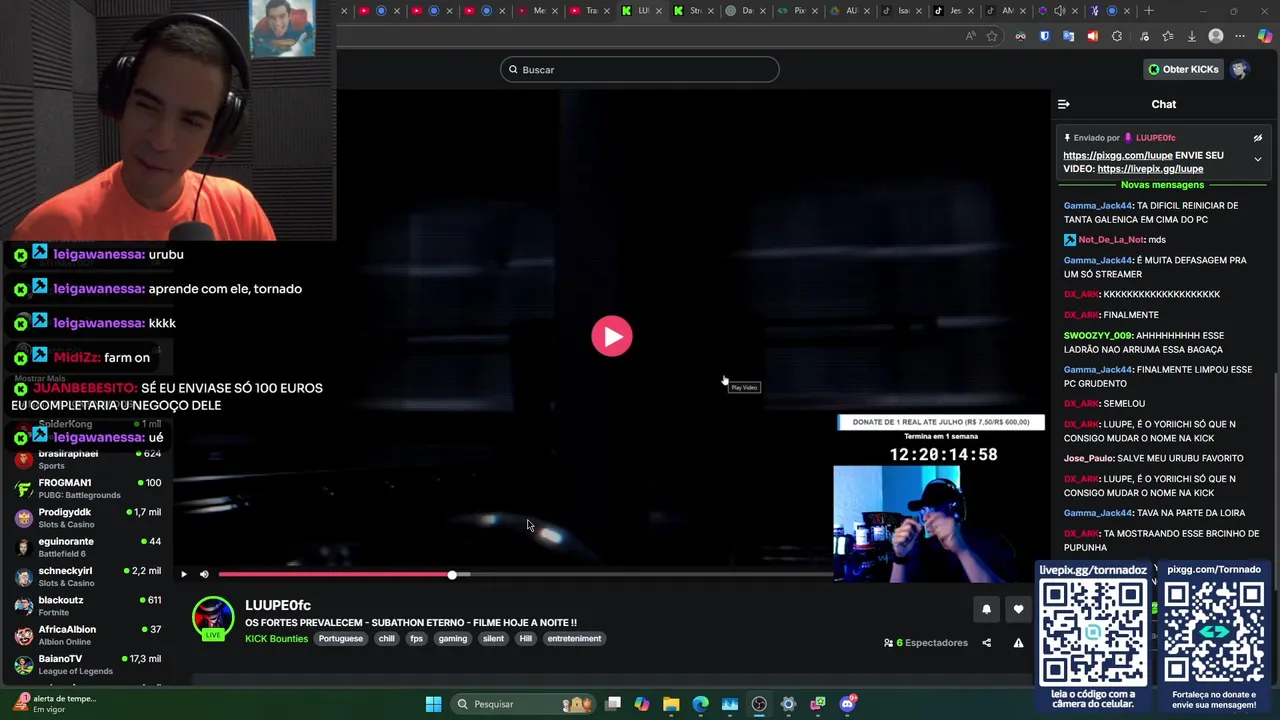Click the Buscar search field
1280x720 pixels.
(639, 69)
